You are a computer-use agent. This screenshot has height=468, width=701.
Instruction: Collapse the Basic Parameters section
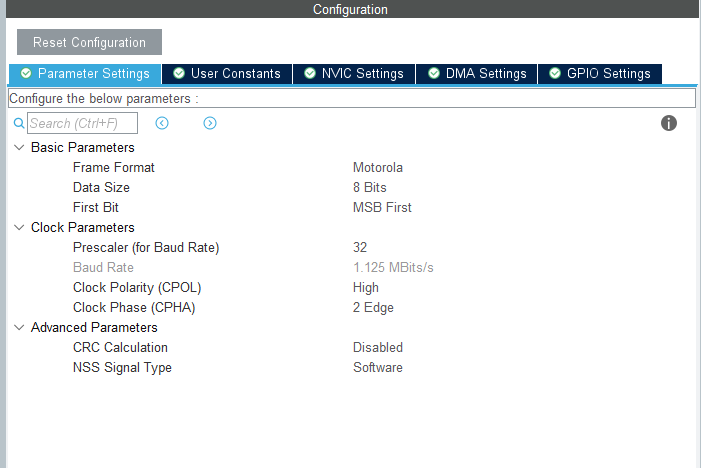pos(19,147)
